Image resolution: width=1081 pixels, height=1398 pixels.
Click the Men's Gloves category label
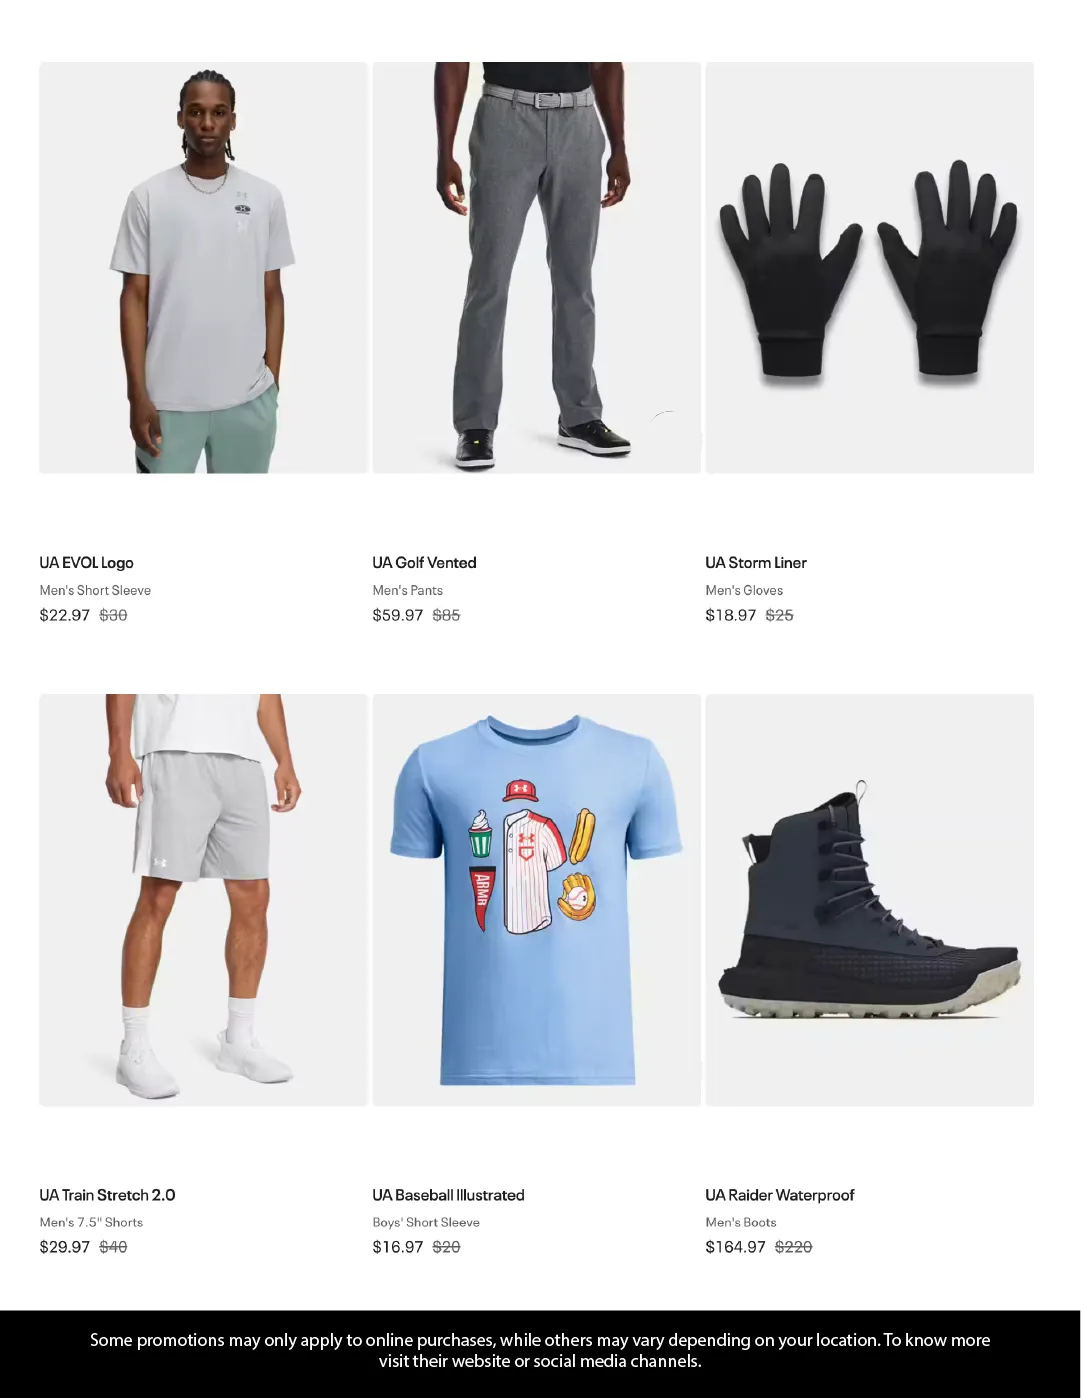click(x=745, y=590)
